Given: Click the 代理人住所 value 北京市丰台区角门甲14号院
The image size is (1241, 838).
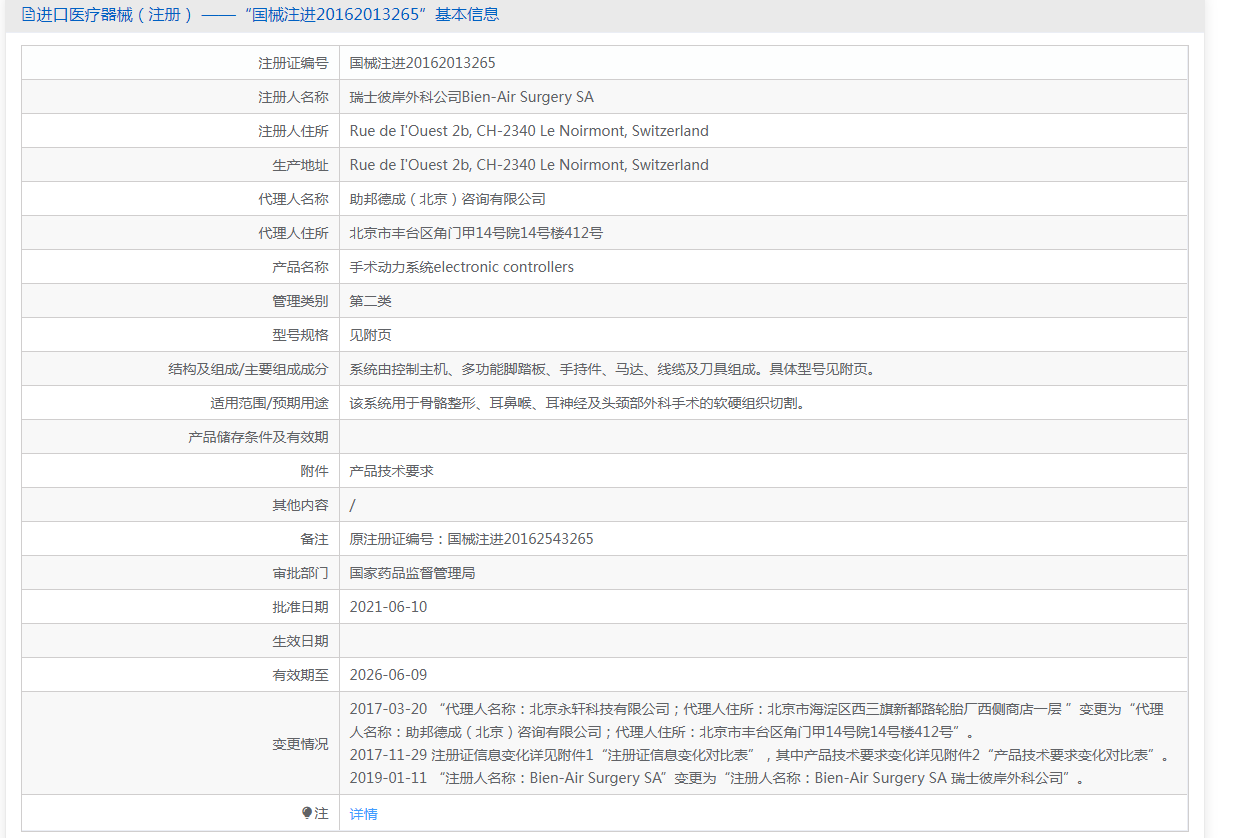Looking at the screenshot, I should click(475, 233).
